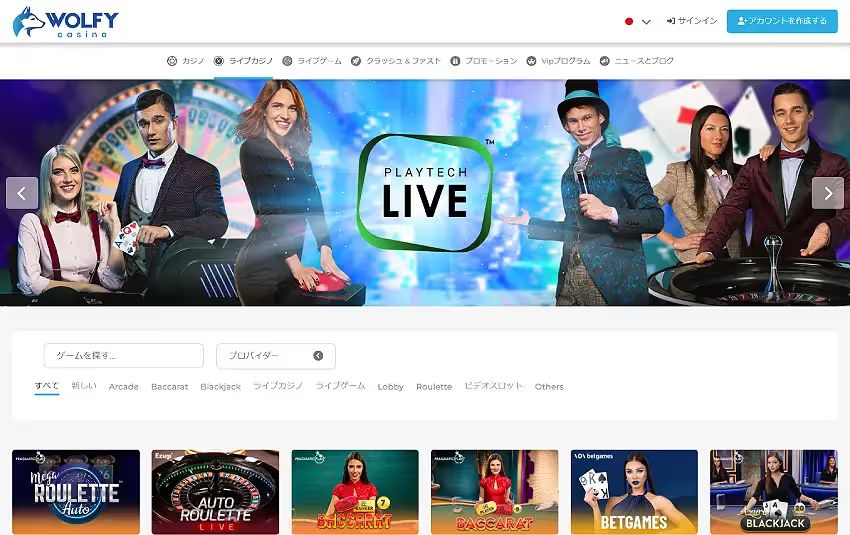850x535 pixels.
Task: Click the プロモーション gift icon
Action: pyautogui.click(x=455, y=61)
